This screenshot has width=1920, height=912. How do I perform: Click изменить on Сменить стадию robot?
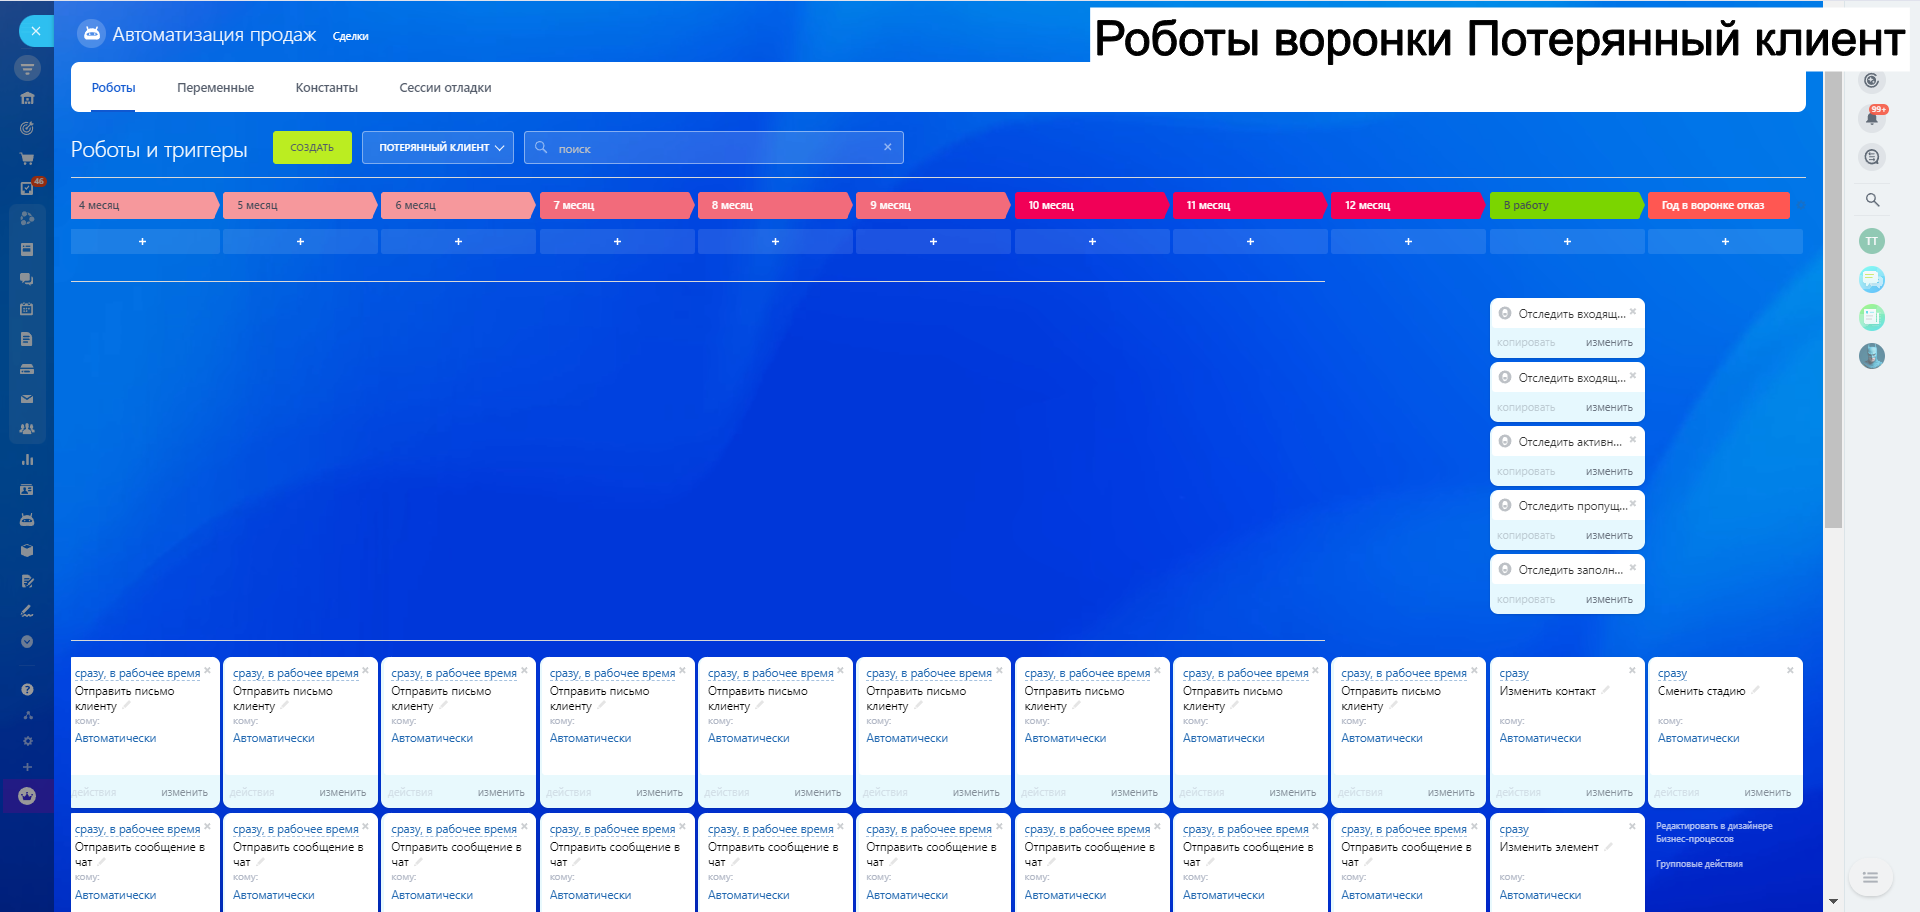[1767, 793]
